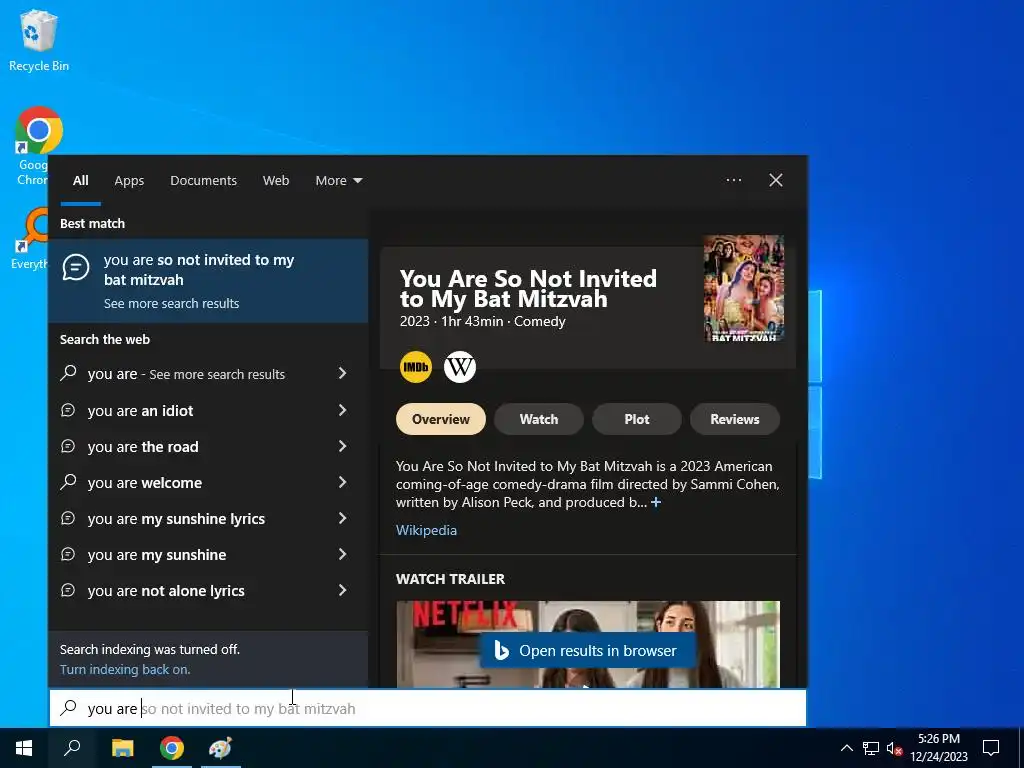Expand arrow for 'you are - See more search results'
Screen dimensions: 1024x768
click(x=342, y=373)
